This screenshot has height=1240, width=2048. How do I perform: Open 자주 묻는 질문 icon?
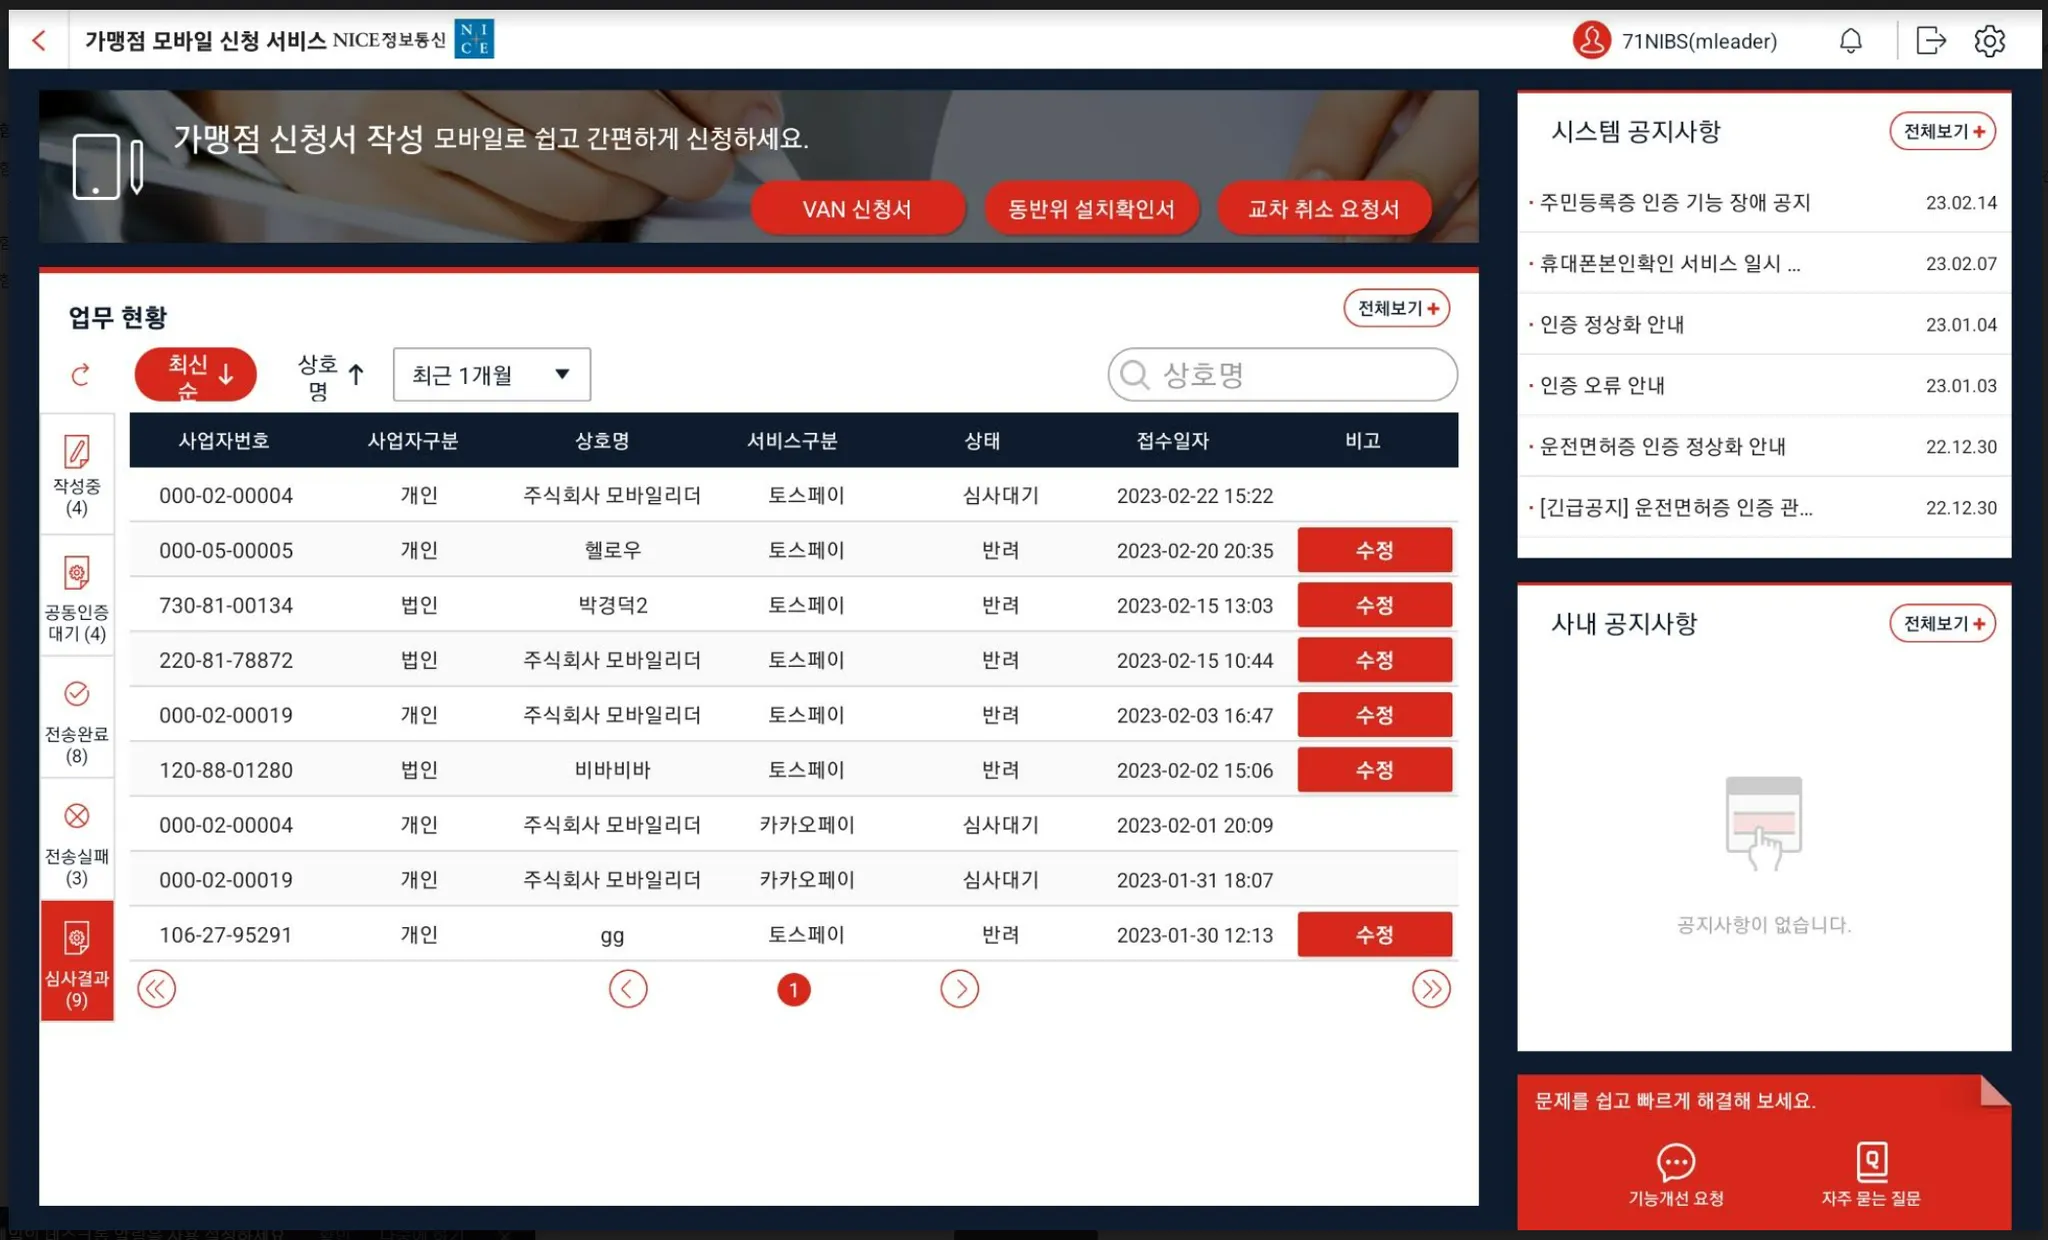1871,1163
